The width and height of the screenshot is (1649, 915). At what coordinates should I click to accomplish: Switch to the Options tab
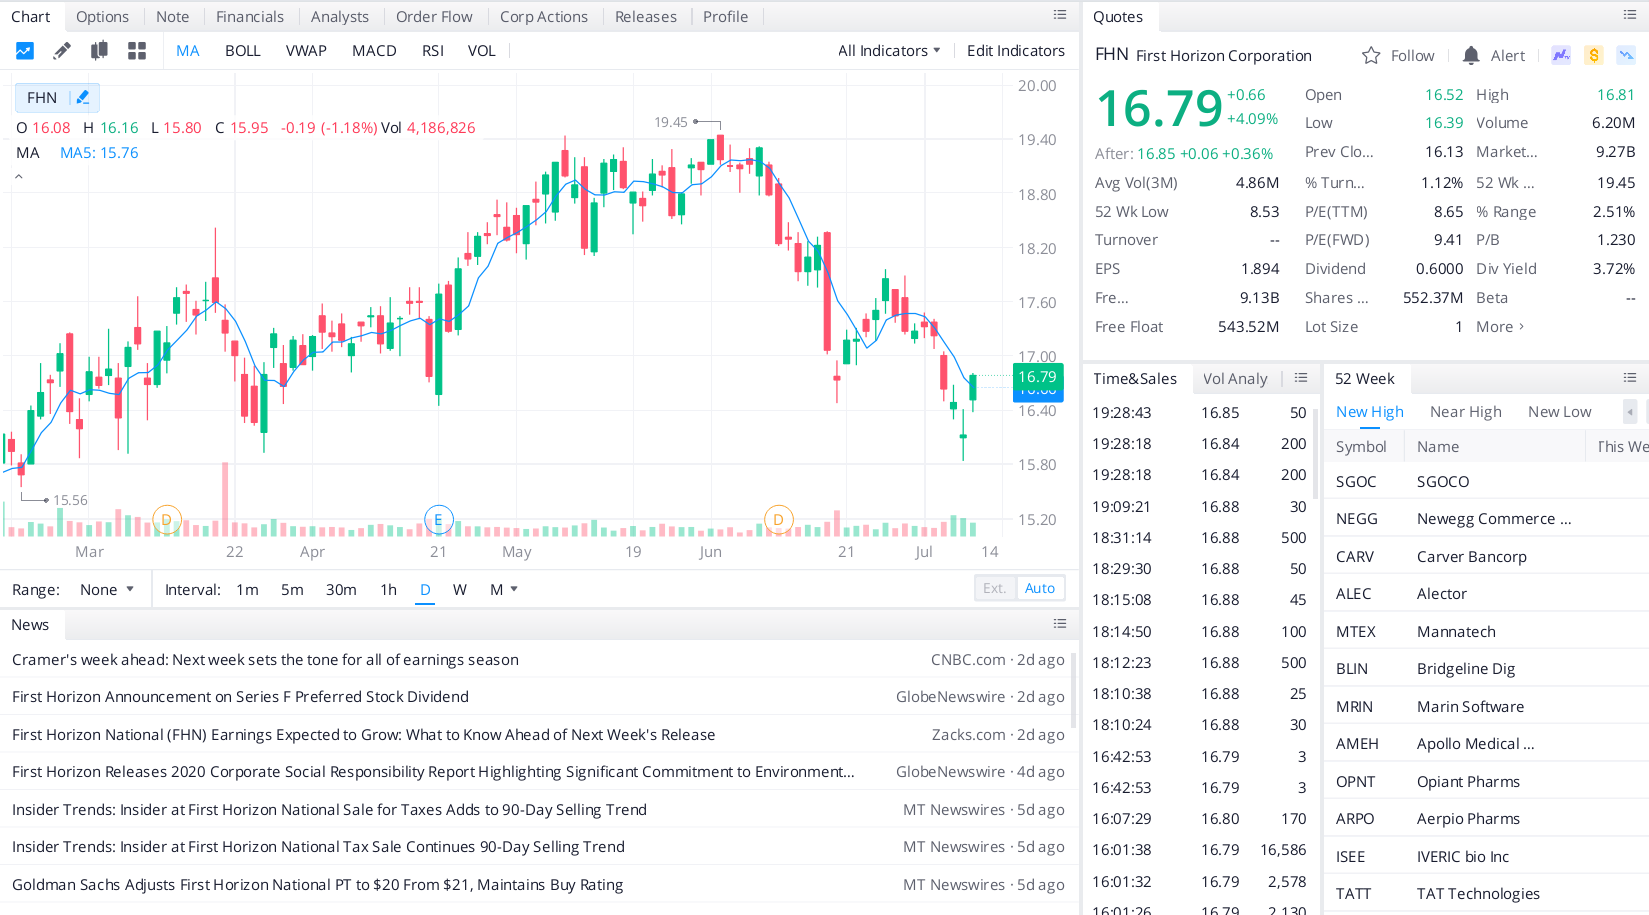pyautogui.click(x=102, y=17)
